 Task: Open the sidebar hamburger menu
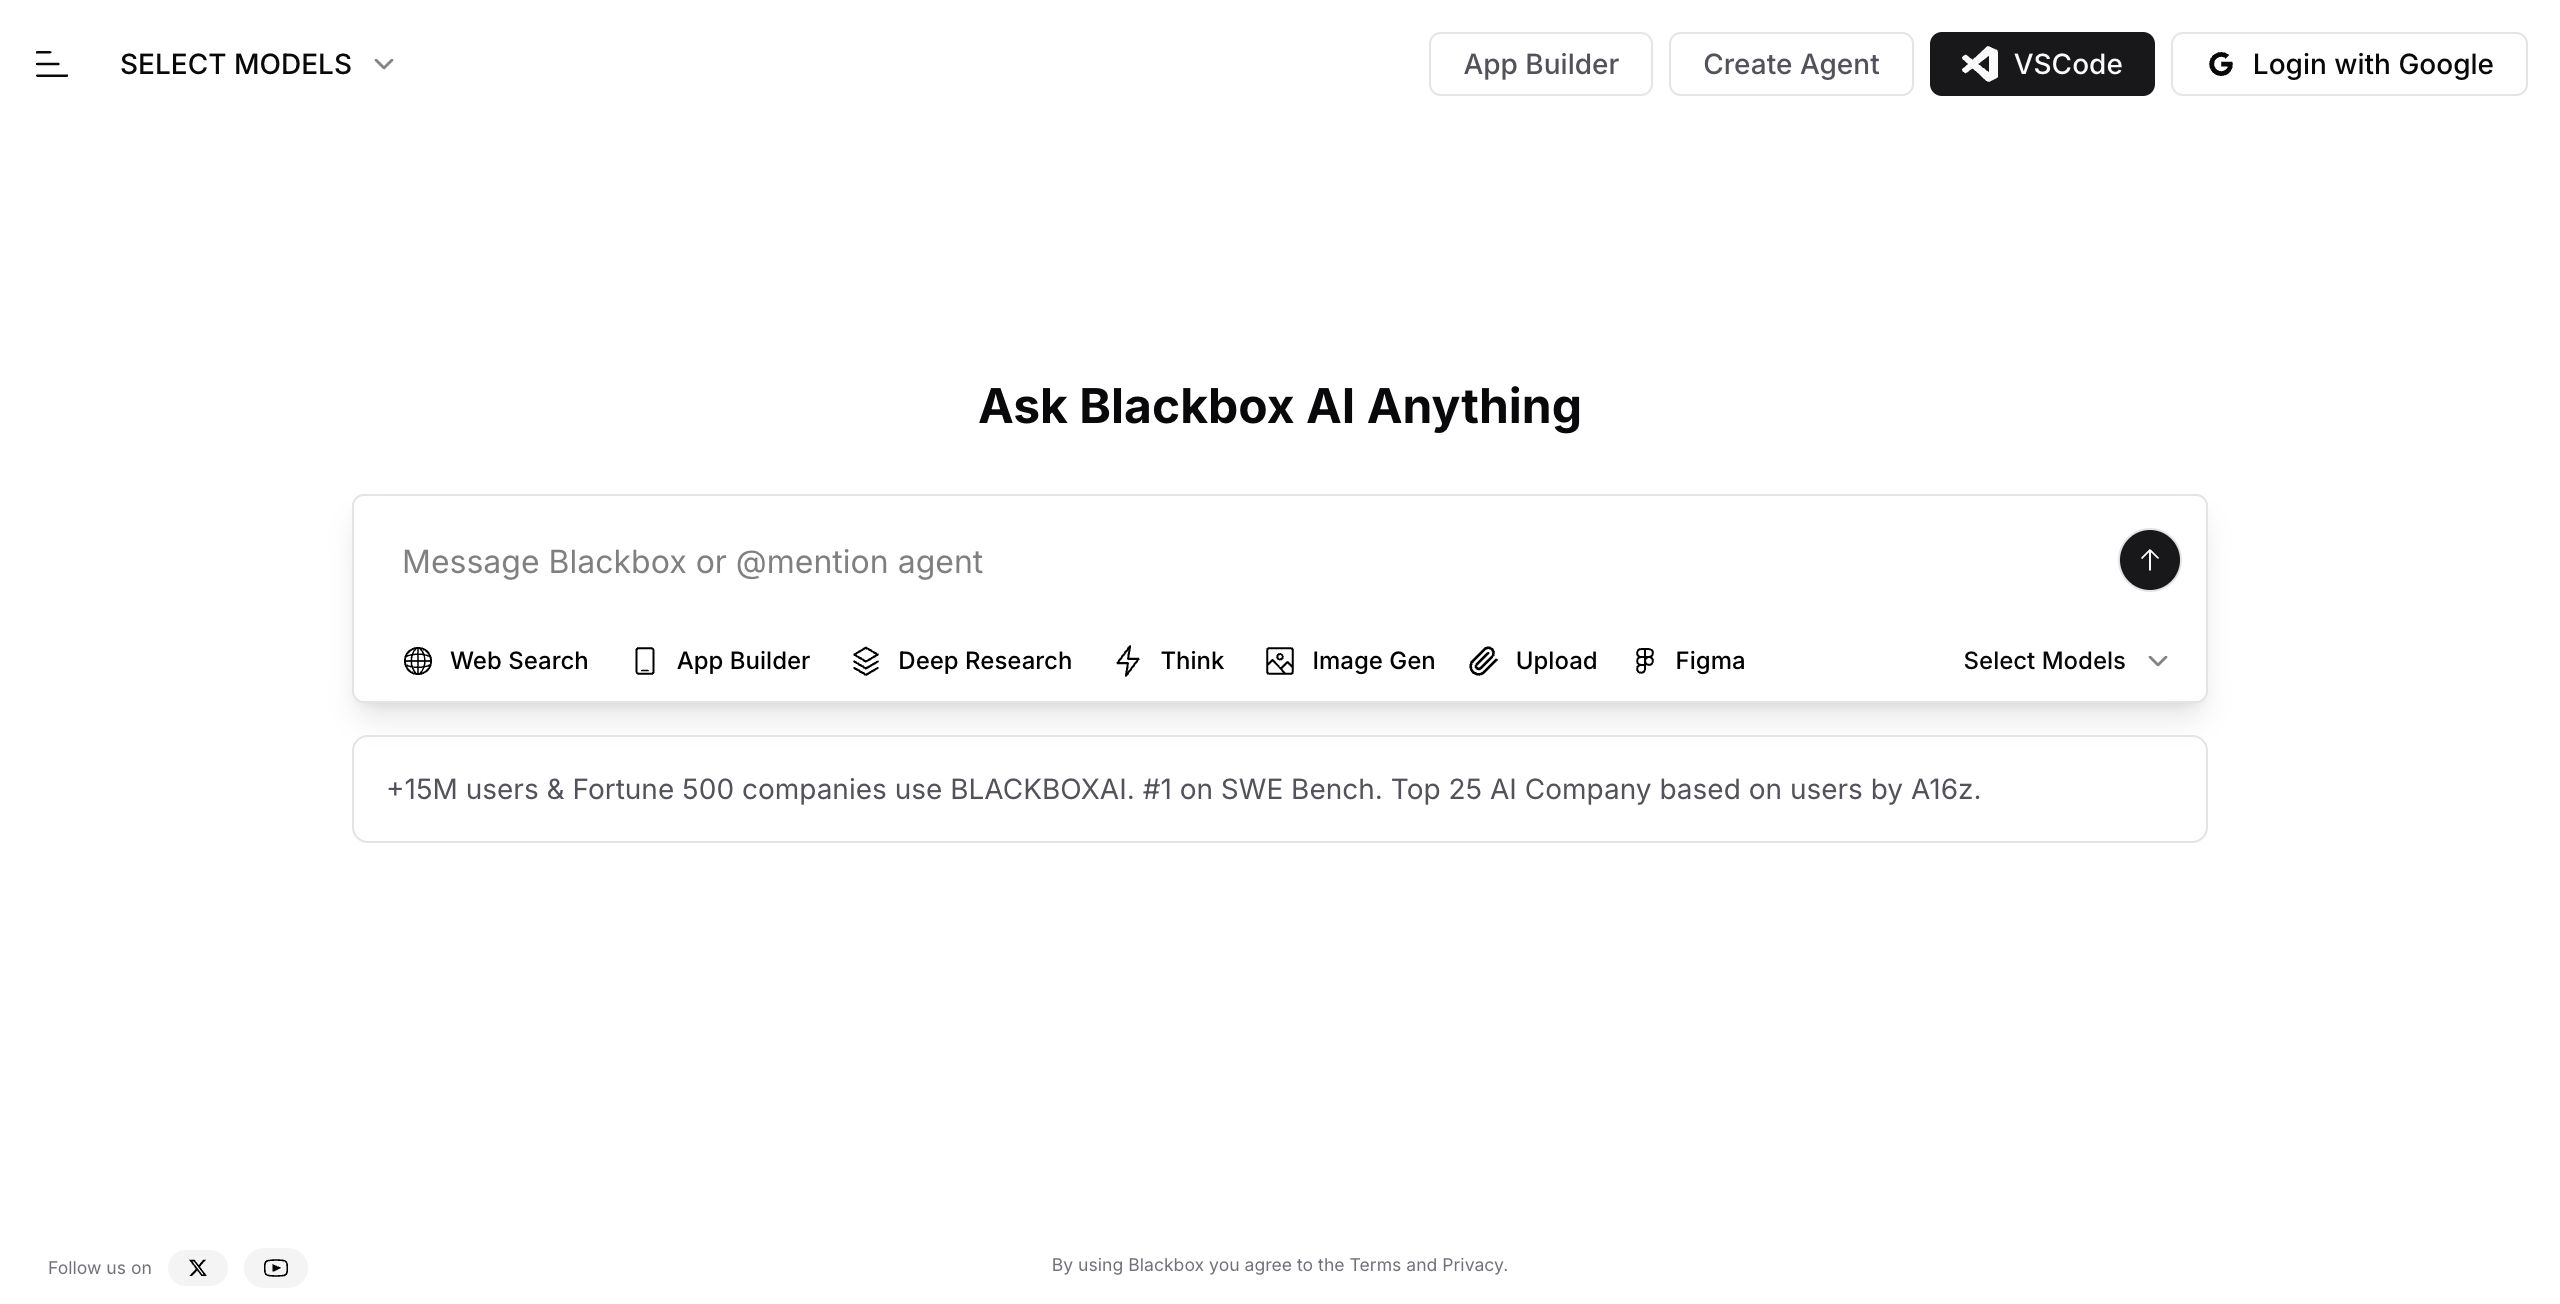pyautogui.click(x=52, y=64)
